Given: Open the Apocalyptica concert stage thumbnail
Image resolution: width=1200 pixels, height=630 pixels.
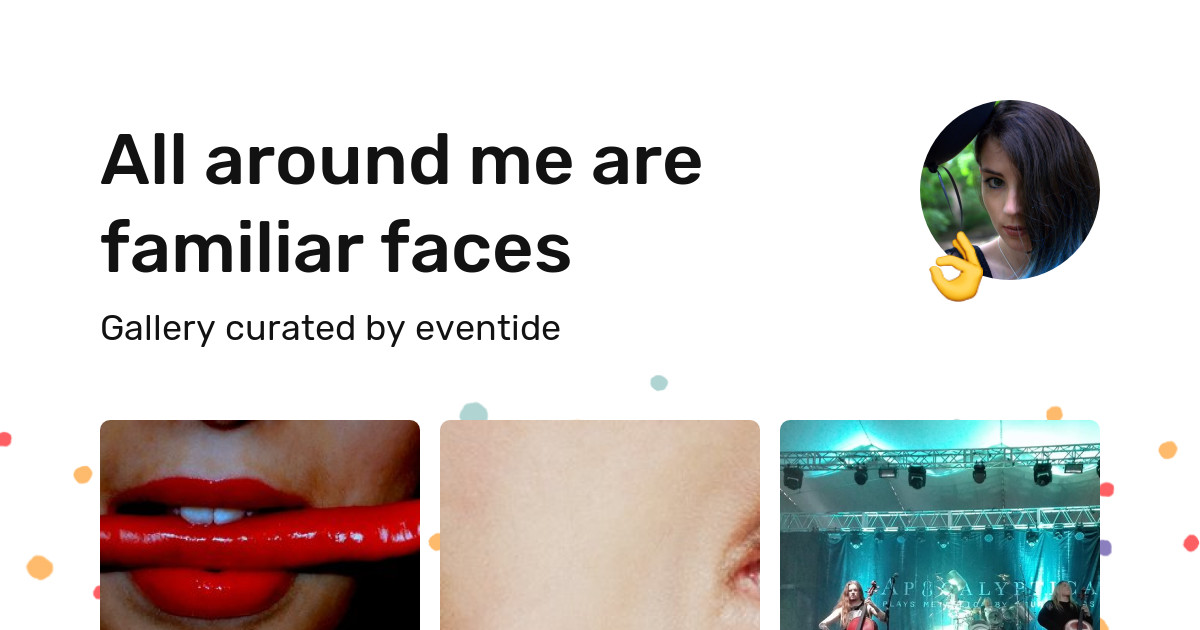Looking at the screenshot, I should click(940, 525).
